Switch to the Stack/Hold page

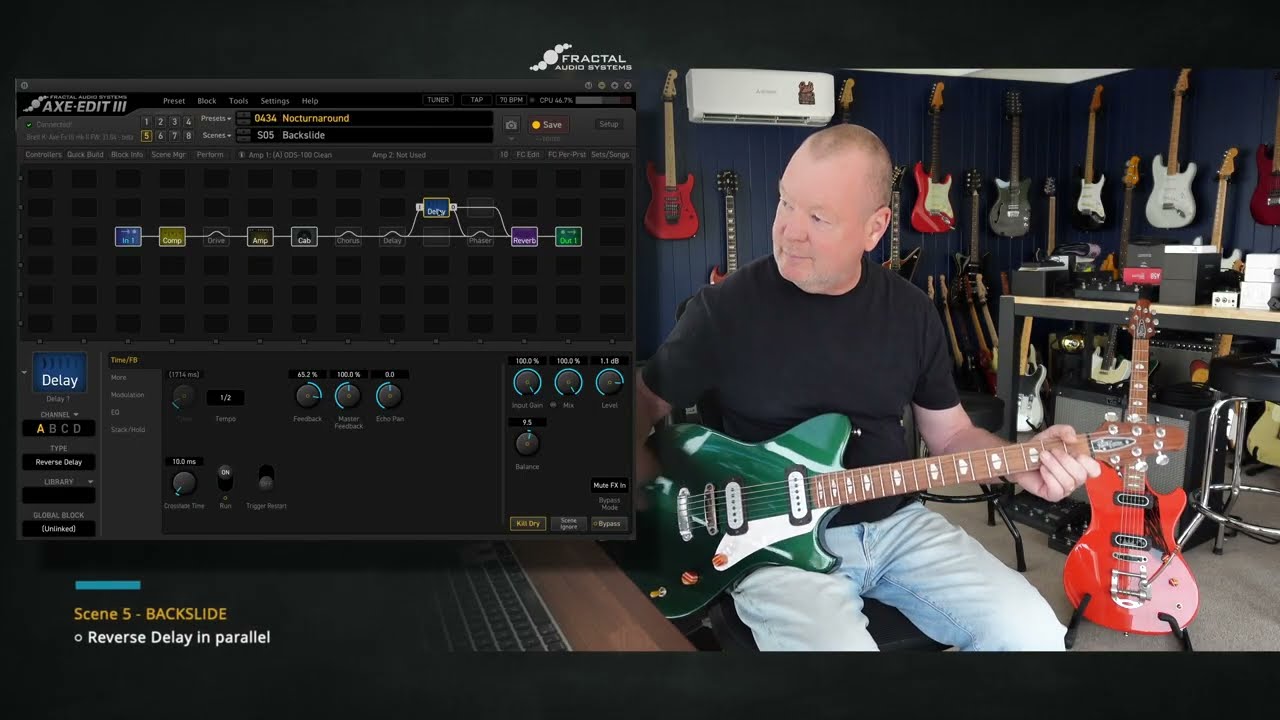[128, 430]
